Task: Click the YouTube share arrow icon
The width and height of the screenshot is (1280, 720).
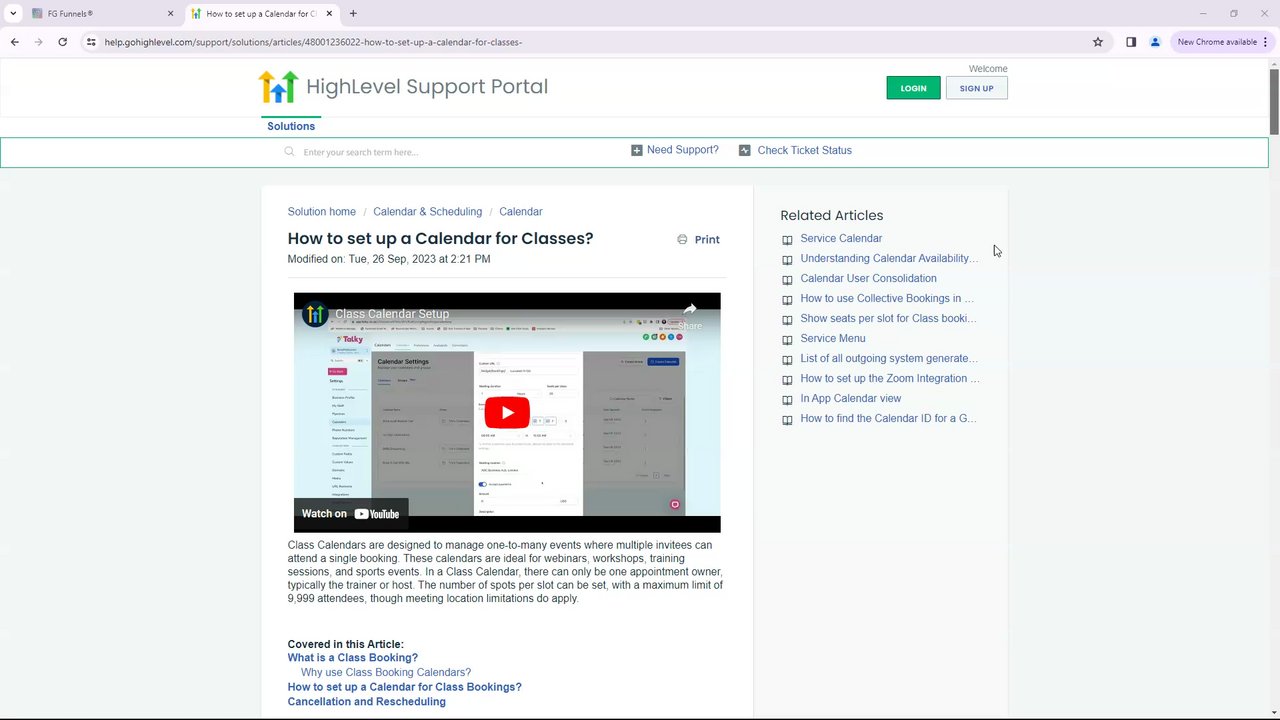Action: click(690, 310)
